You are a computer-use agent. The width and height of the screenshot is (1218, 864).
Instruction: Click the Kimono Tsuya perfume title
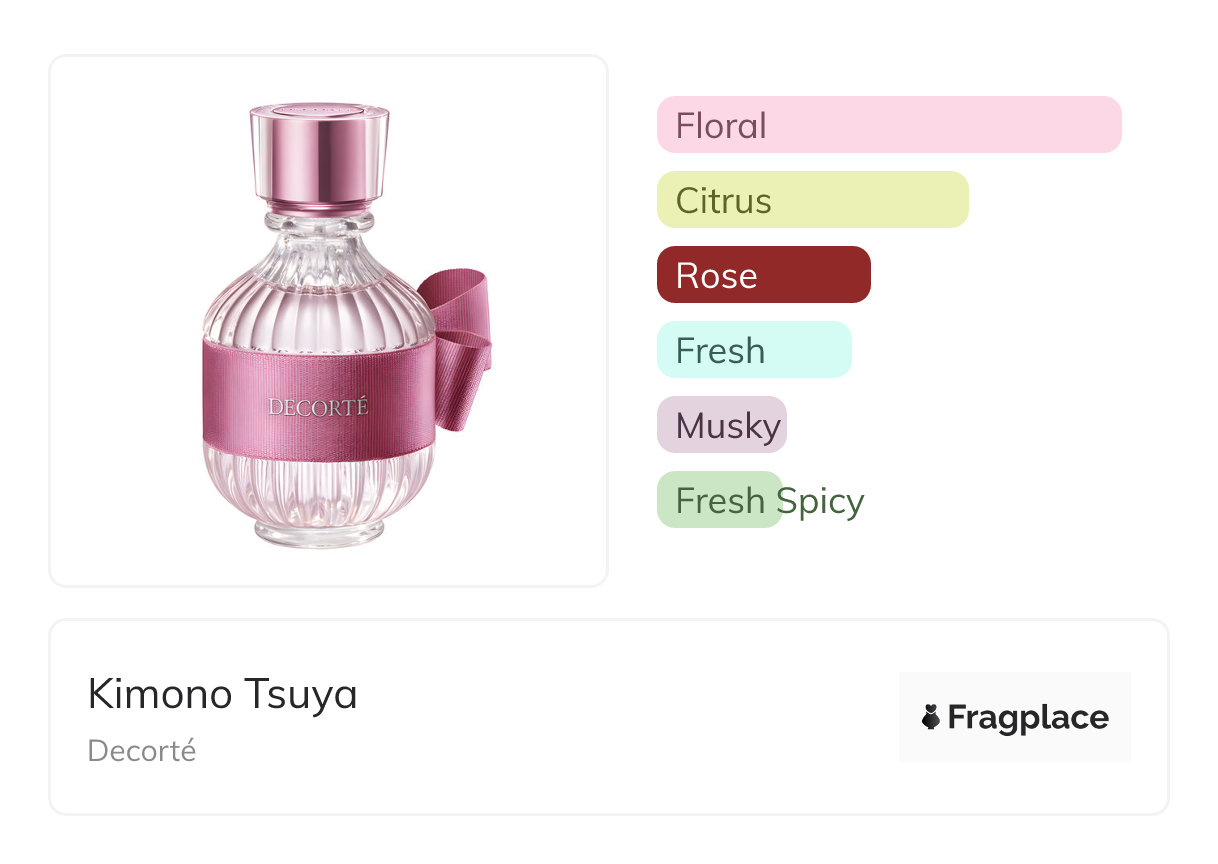[223, 694]
